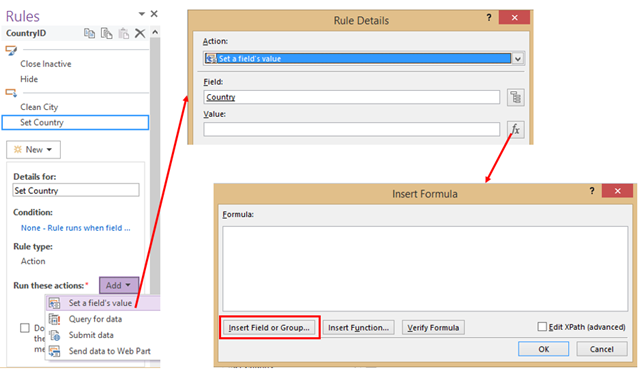The image size is (640, 370).
Task: Click Insert Function button
Action: point(358,328)
